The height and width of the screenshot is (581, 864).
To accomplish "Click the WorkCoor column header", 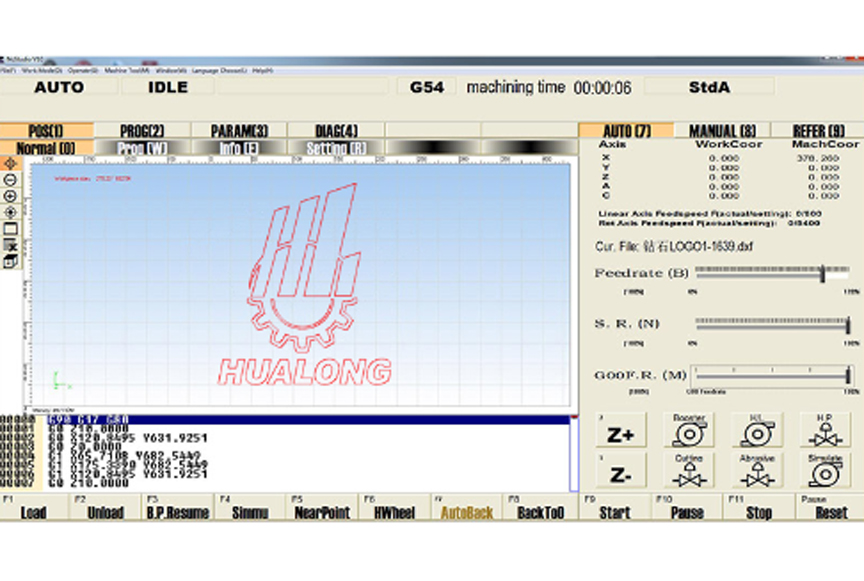I will coord(728,144).
